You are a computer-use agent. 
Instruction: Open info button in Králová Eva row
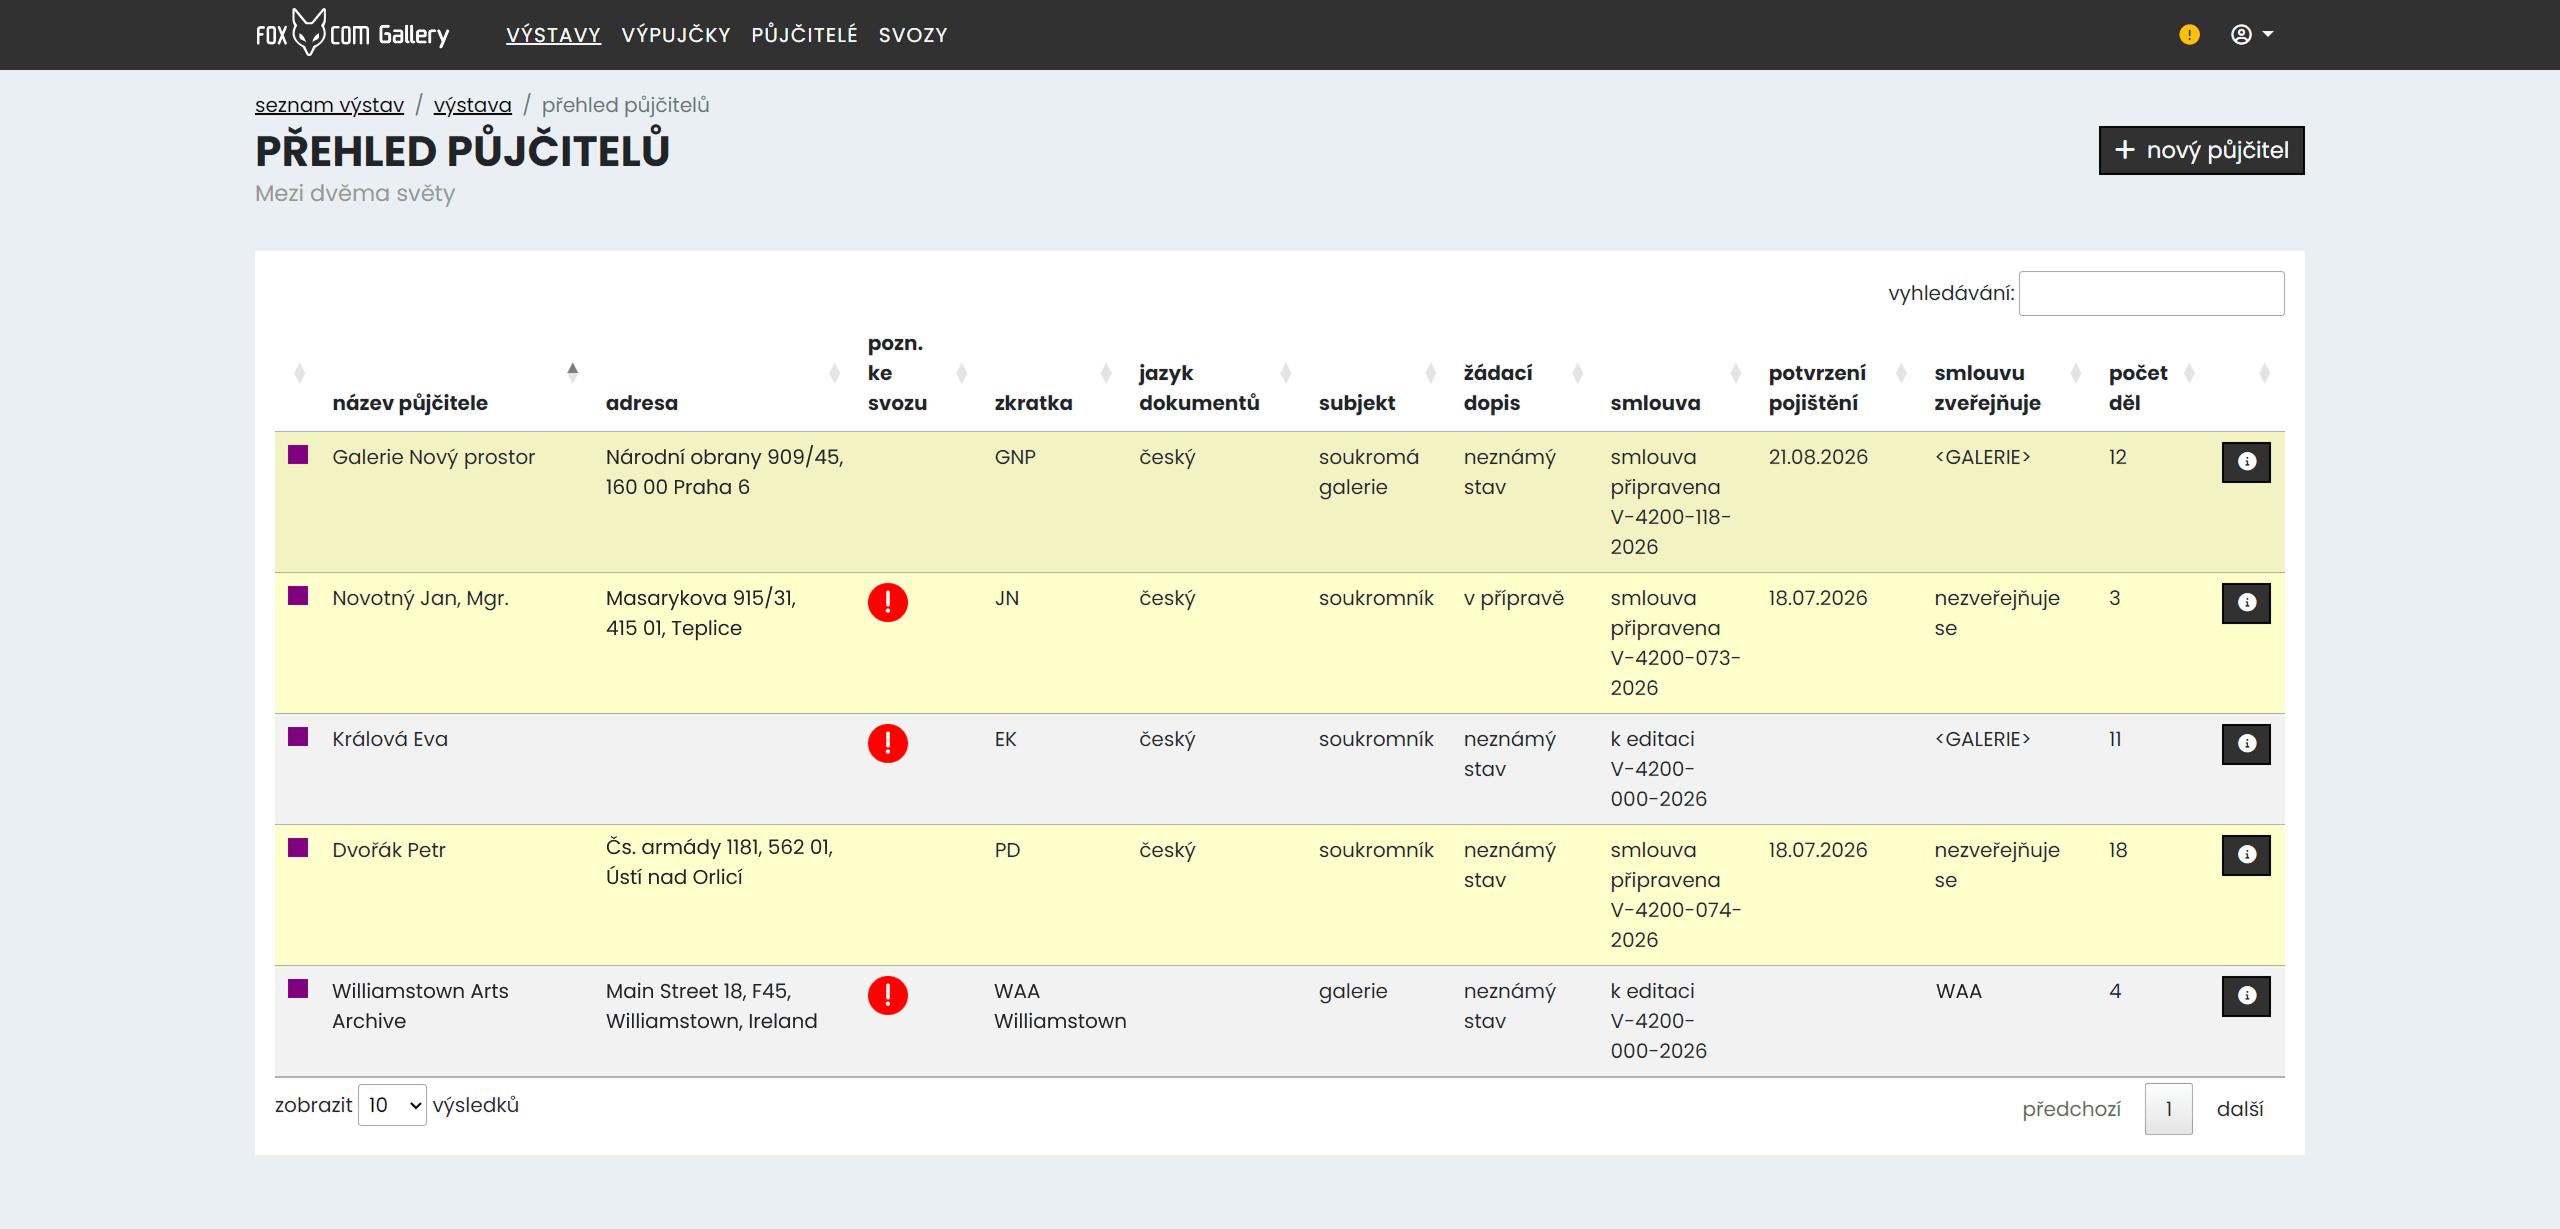[x=2245, y=744]
